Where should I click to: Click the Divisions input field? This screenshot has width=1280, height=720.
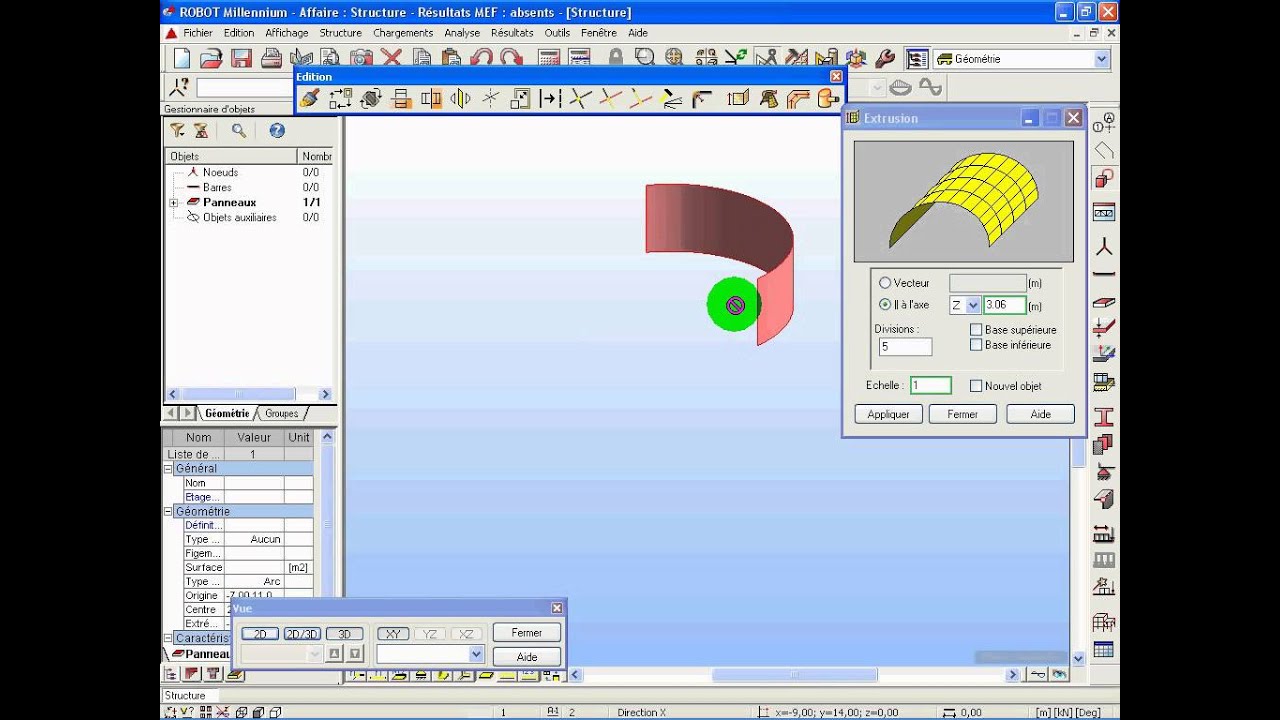(905, 347)
